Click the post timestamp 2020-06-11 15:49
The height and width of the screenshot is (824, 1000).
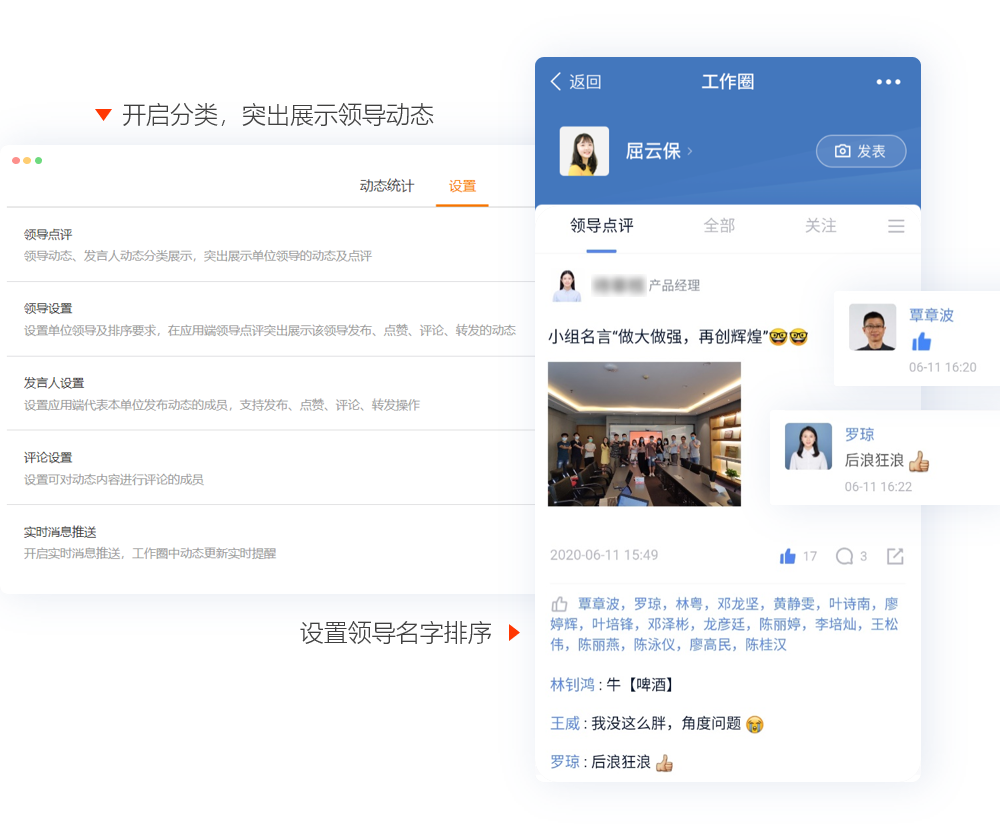click(x=604, y=555)
